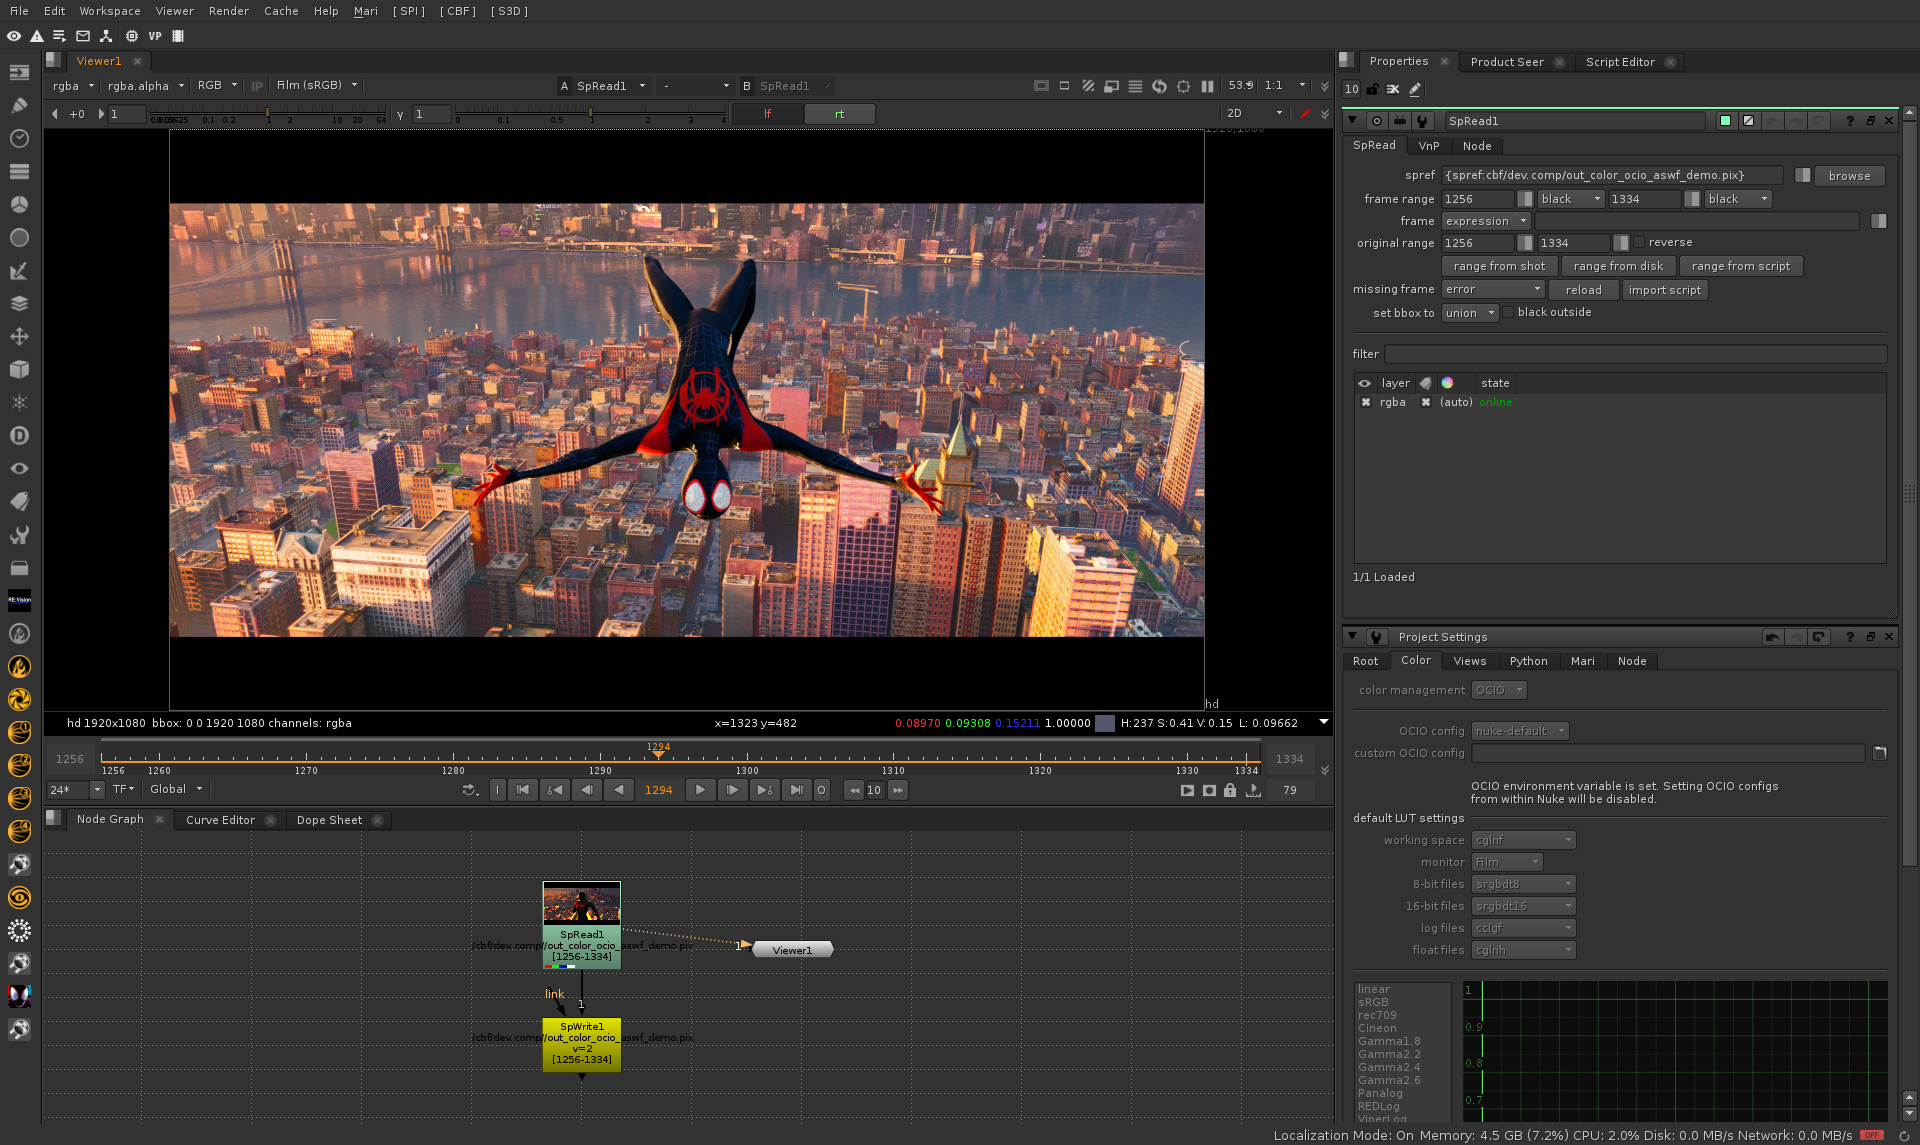Toggle the (auto) state checkbox in layer list
This screenshot has width=1920, height=1145.
[x=1426, y=402]
